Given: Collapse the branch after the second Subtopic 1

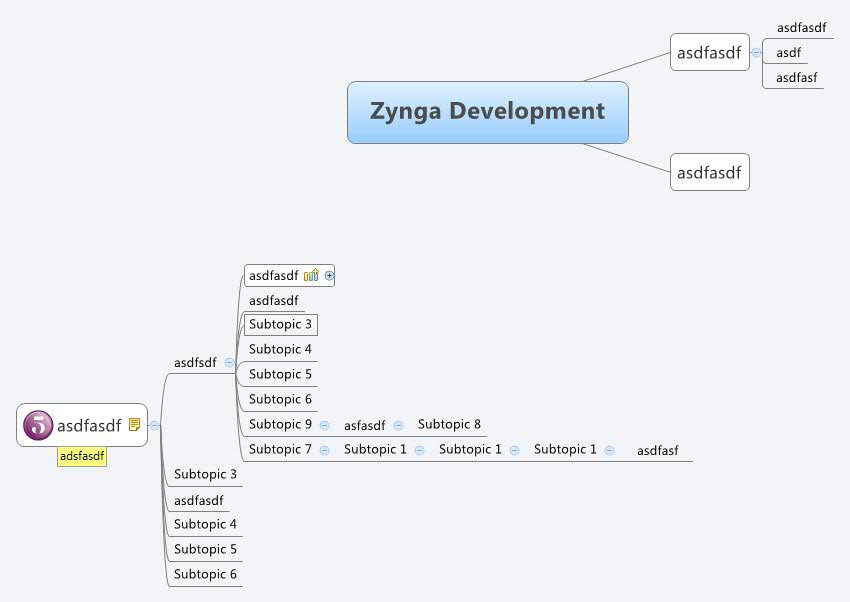Looking at the screenshot, I should pos(513,449).
